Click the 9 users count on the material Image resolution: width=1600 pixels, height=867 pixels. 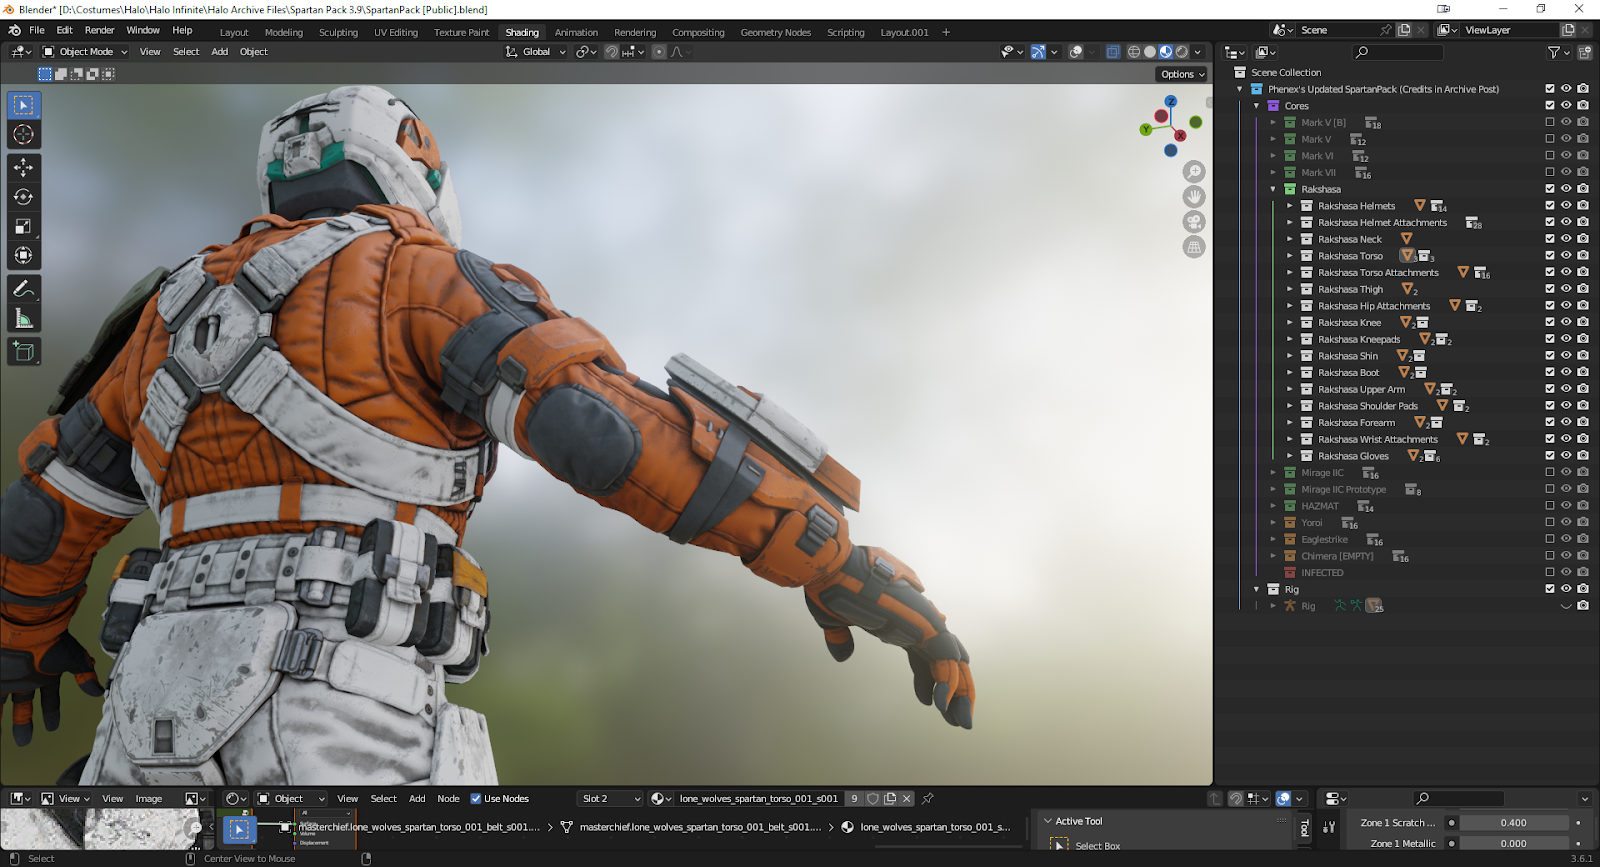click(854, 798)
